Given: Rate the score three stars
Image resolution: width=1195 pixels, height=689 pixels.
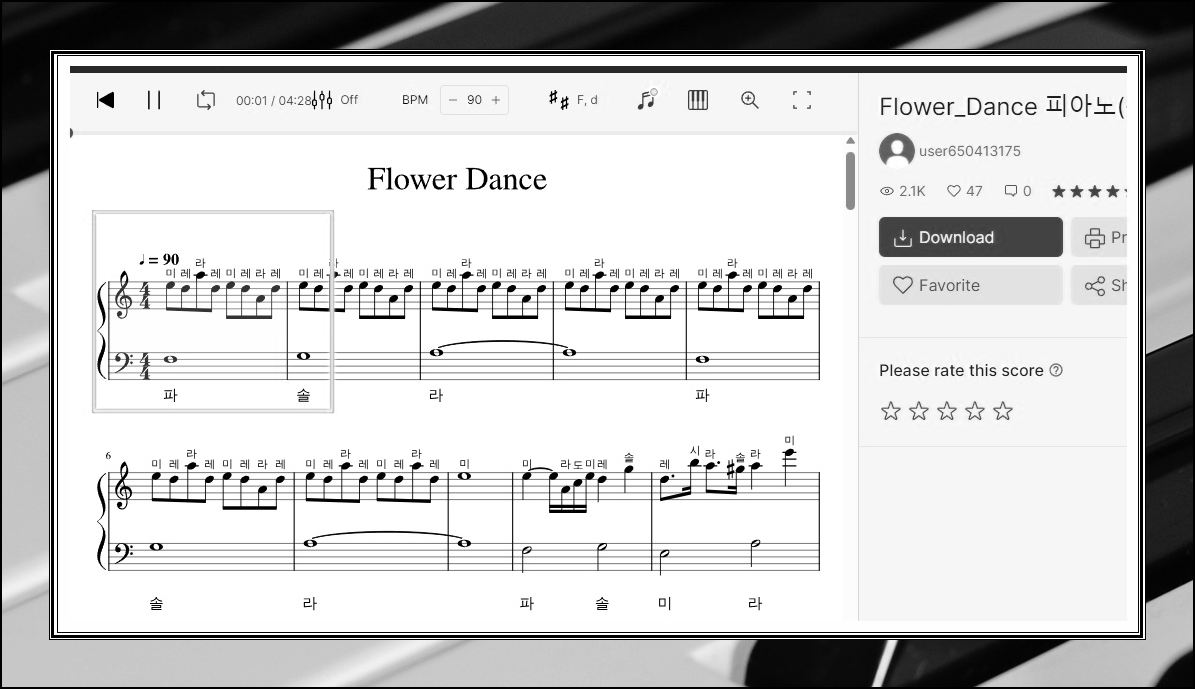Looking at the screenshot, I should click(947, 412).
